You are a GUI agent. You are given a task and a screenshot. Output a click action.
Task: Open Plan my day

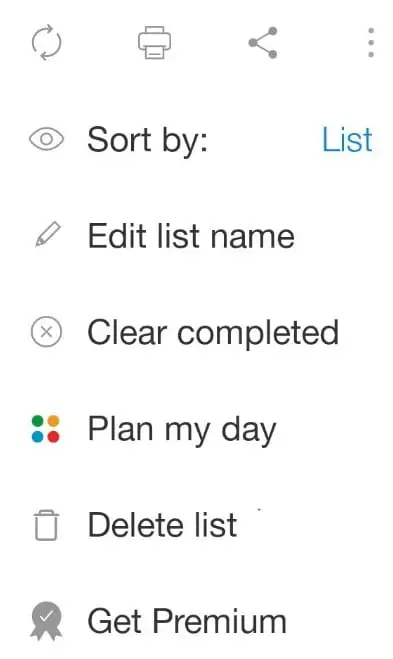[182, 430]
